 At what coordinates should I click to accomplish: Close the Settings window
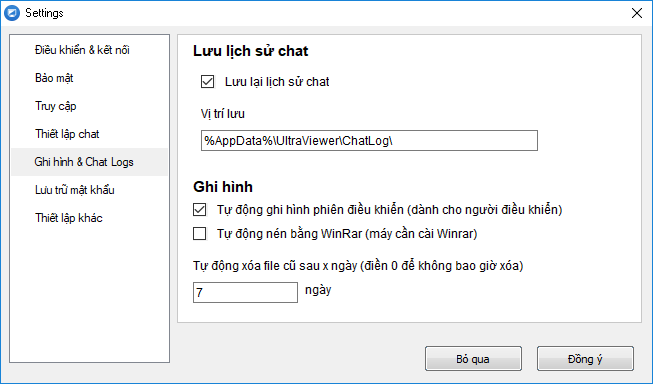(636, 13)
